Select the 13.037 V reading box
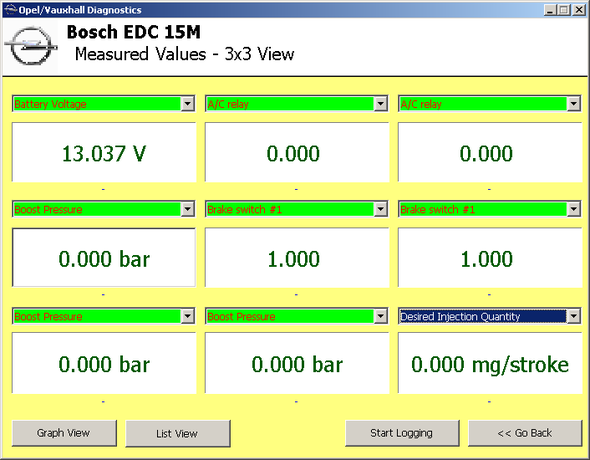Image resolution: width=590 pixels, height=460 pixels. click(x=104, y=152)
